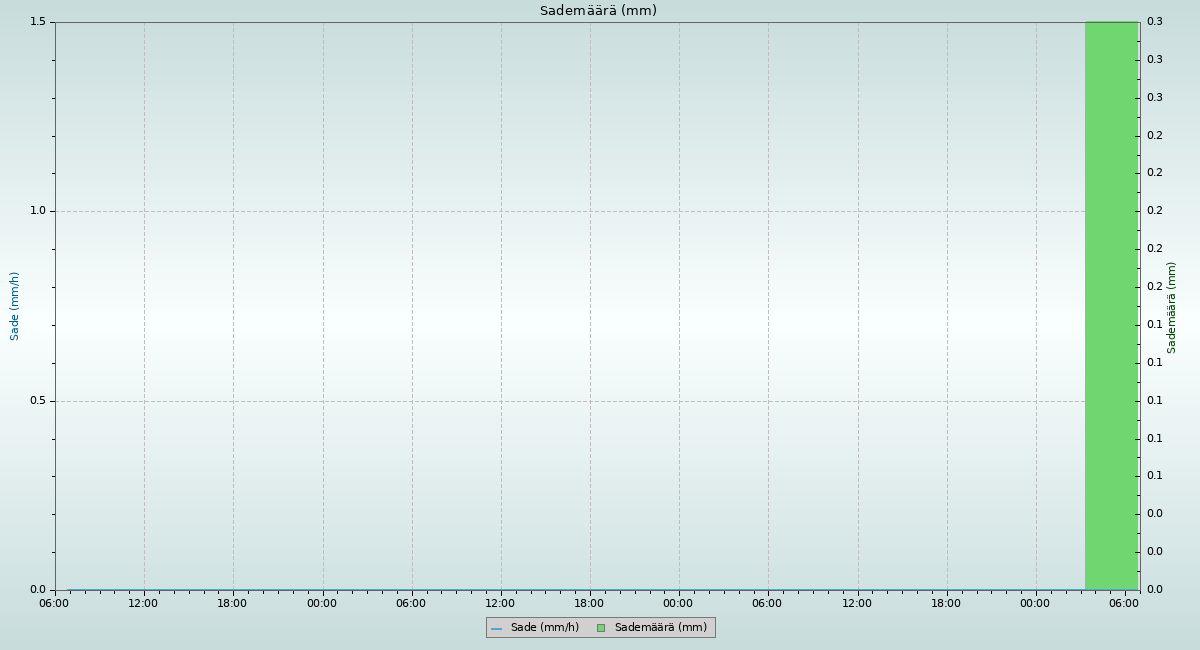The height and width of the screenshot is (650, 1200).
Task: Click the 1.0 tick on left axis
Action: tap(38, 211)
